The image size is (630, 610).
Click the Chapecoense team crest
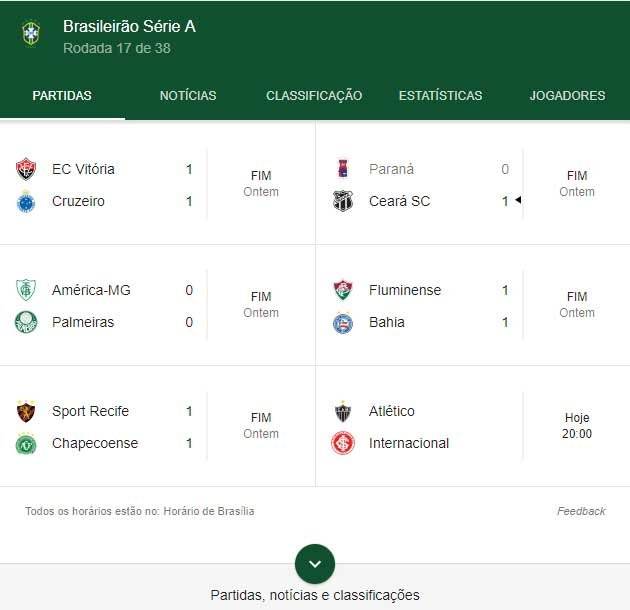point(26,444)
